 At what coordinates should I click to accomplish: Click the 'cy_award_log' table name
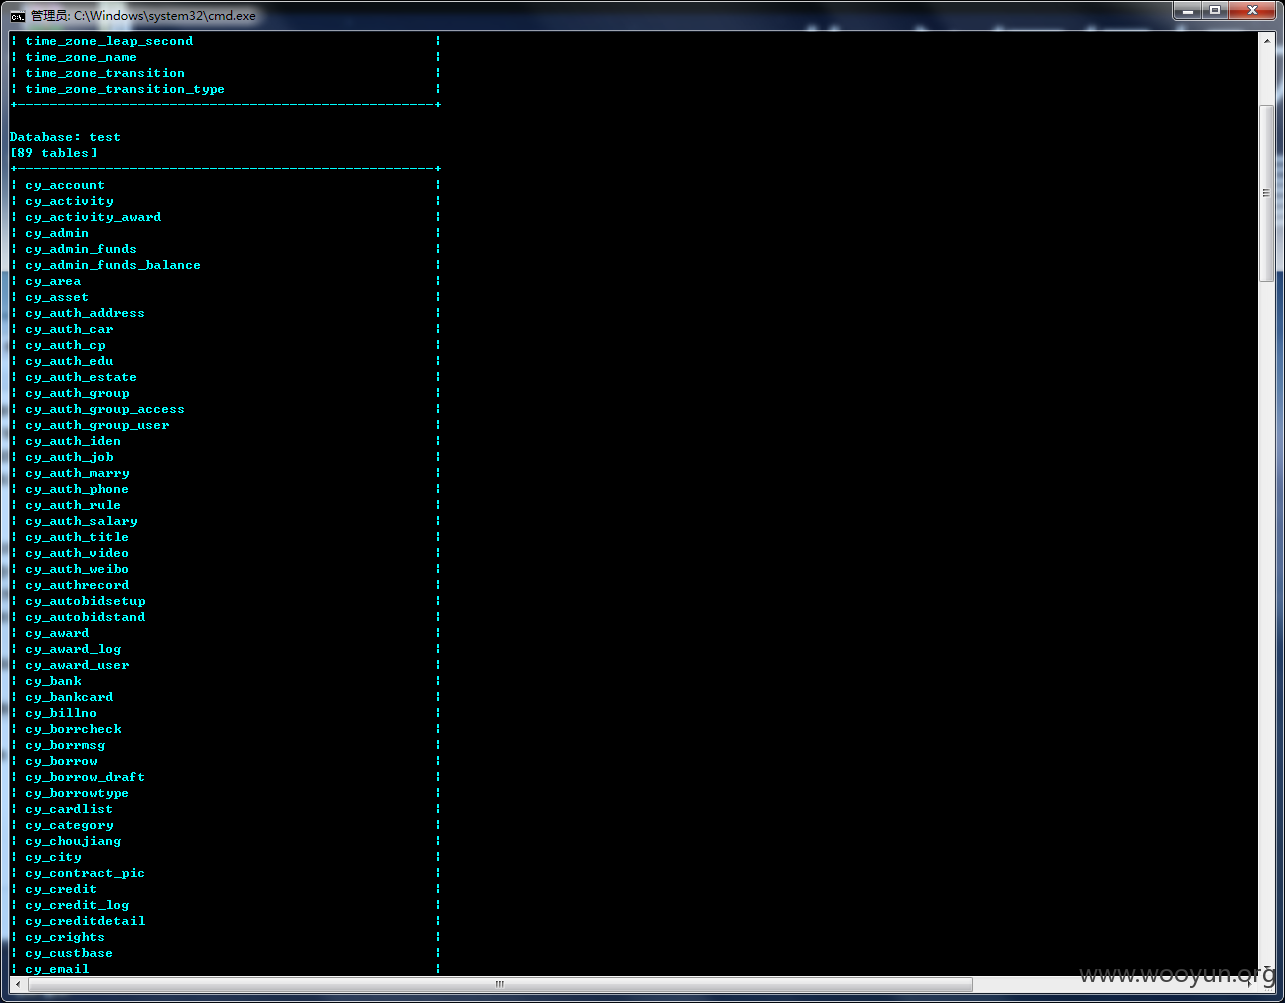point(73,649)
